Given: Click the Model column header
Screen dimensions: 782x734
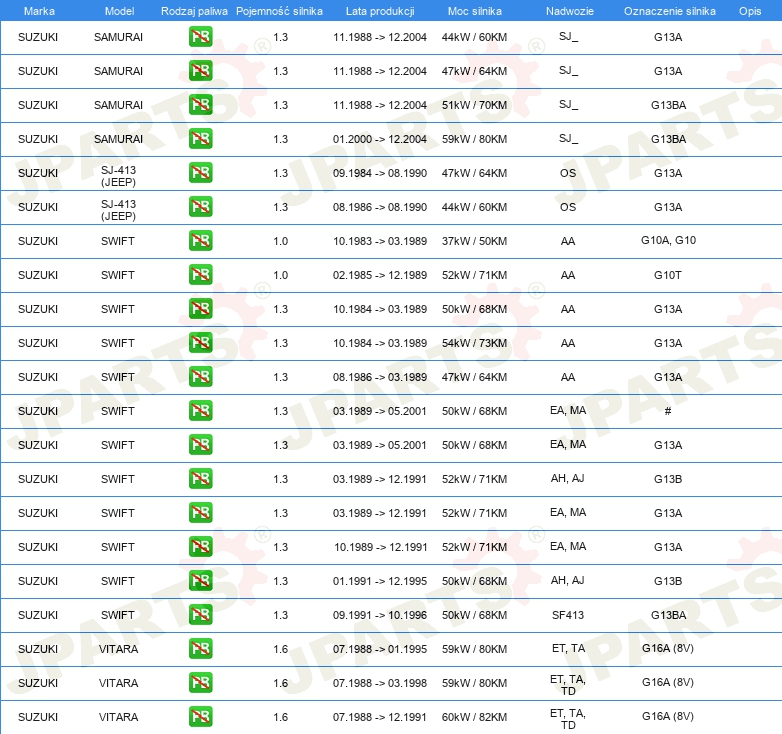Looking at the screenshot, I should [x=119, y=11].
